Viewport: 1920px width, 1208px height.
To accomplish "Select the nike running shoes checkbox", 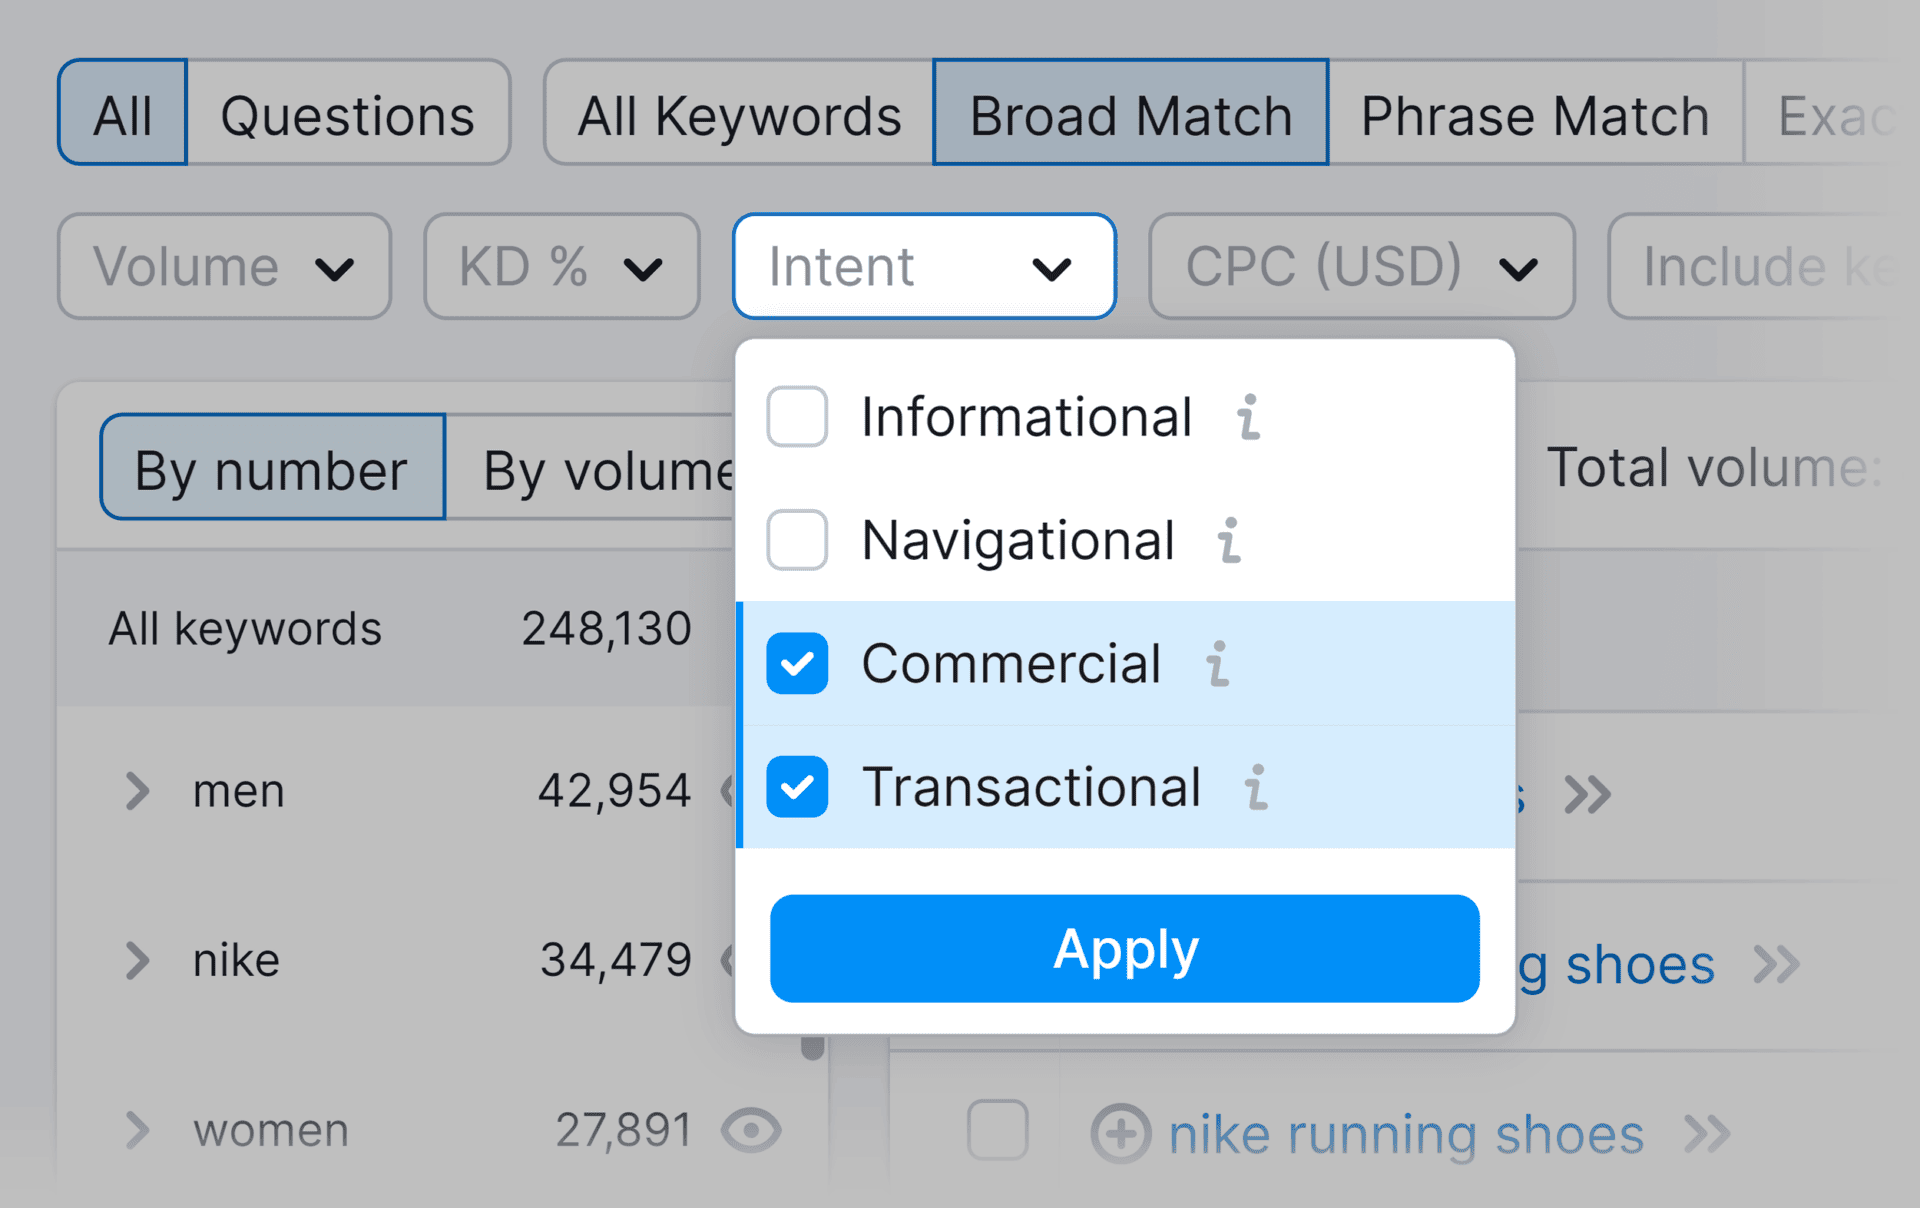I will 997,1131.
